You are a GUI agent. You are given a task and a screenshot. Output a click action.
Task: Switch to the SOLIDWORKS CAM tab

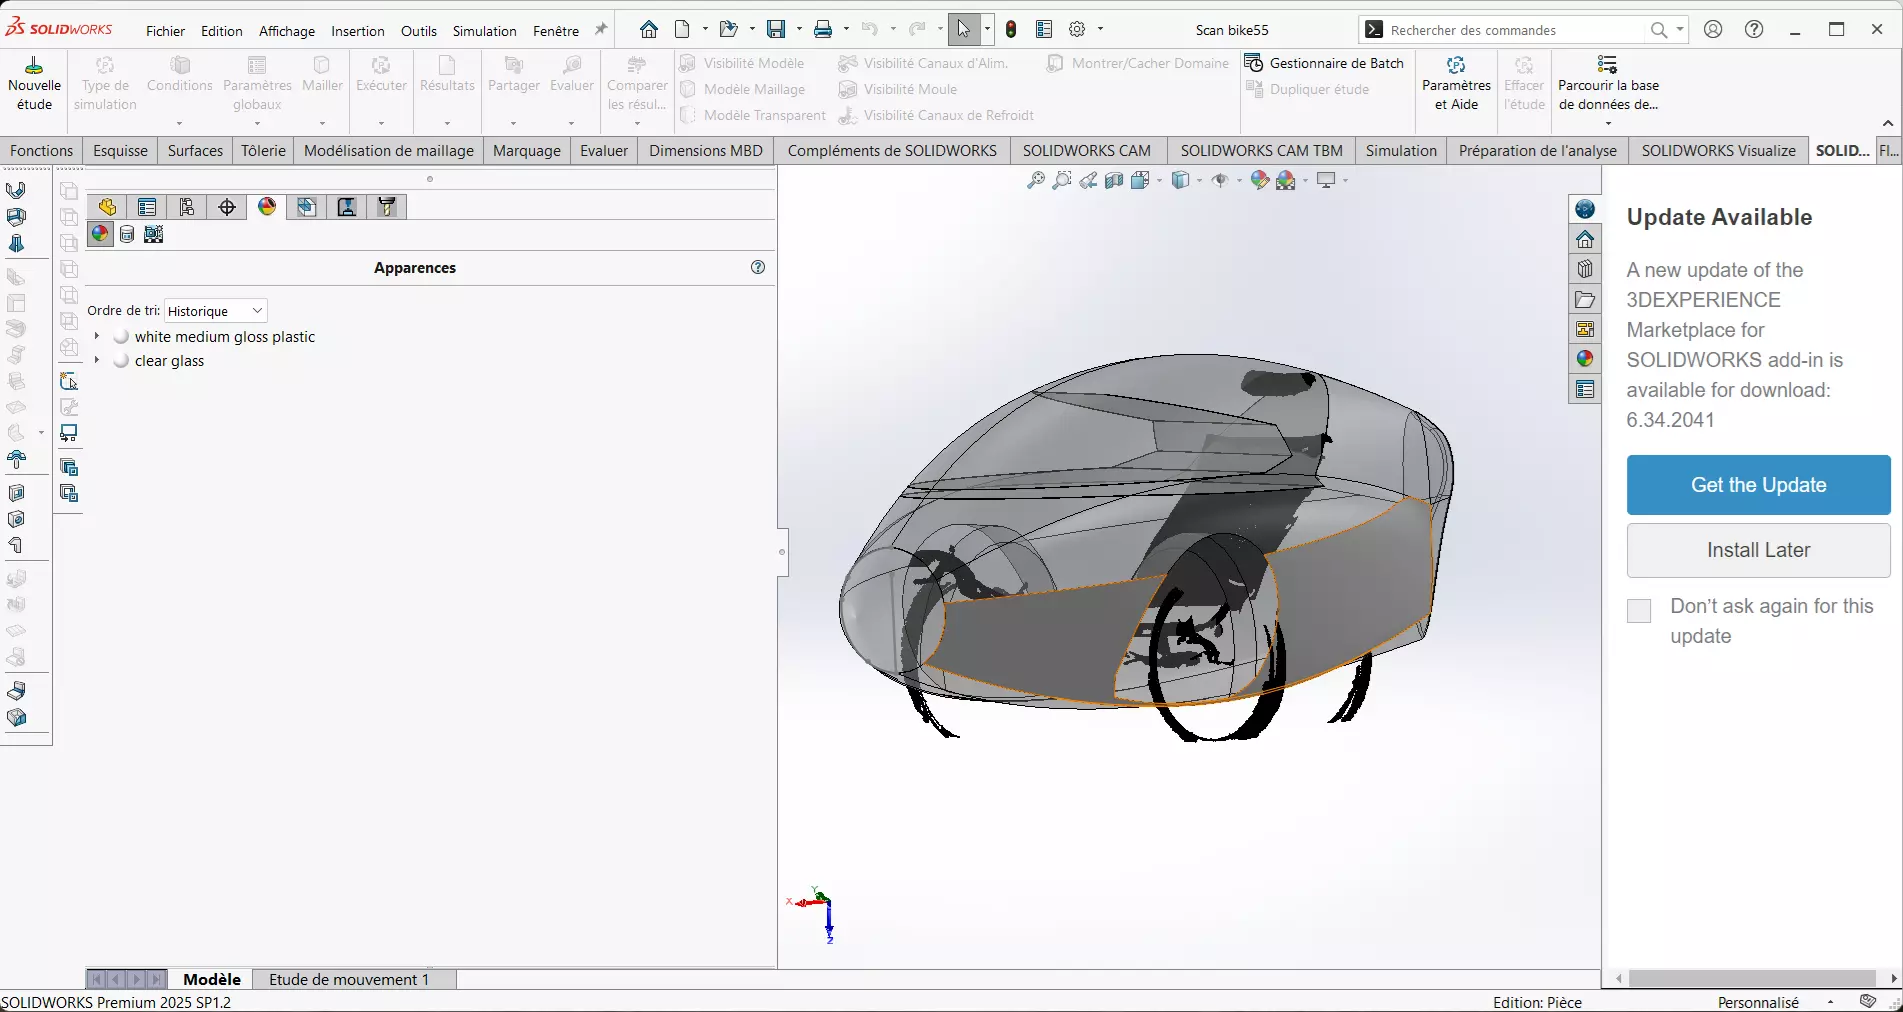coord(1086,151)
